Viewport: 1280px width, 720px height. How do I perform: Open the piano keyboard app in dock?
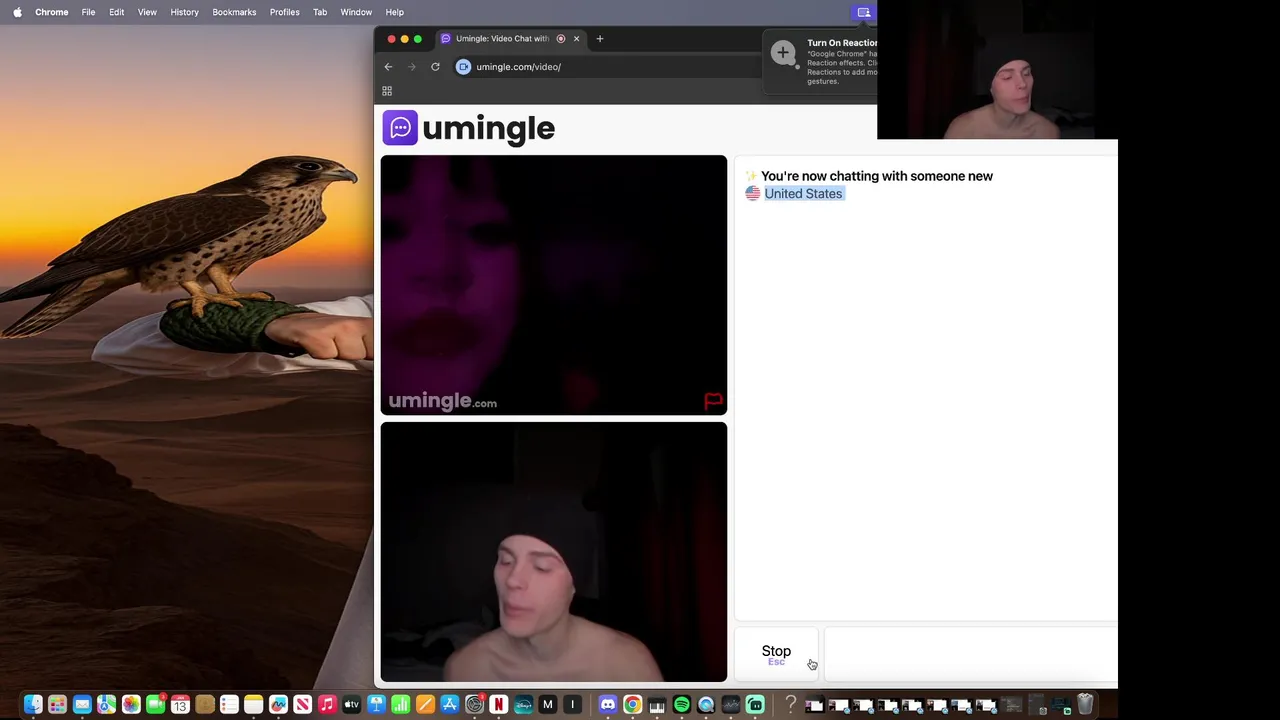click(x=657, y=705)
